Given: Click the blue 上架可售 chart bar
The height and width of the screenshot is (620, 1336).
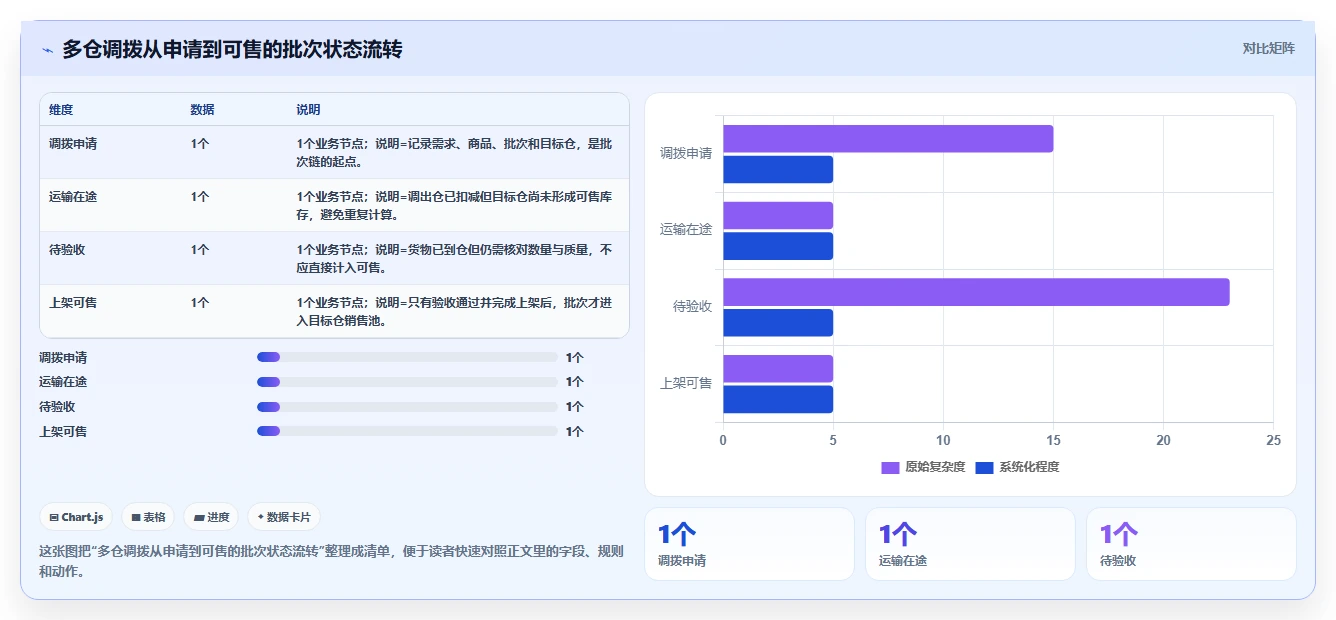Looking at the screenshot, I should [x=778, y=400].
